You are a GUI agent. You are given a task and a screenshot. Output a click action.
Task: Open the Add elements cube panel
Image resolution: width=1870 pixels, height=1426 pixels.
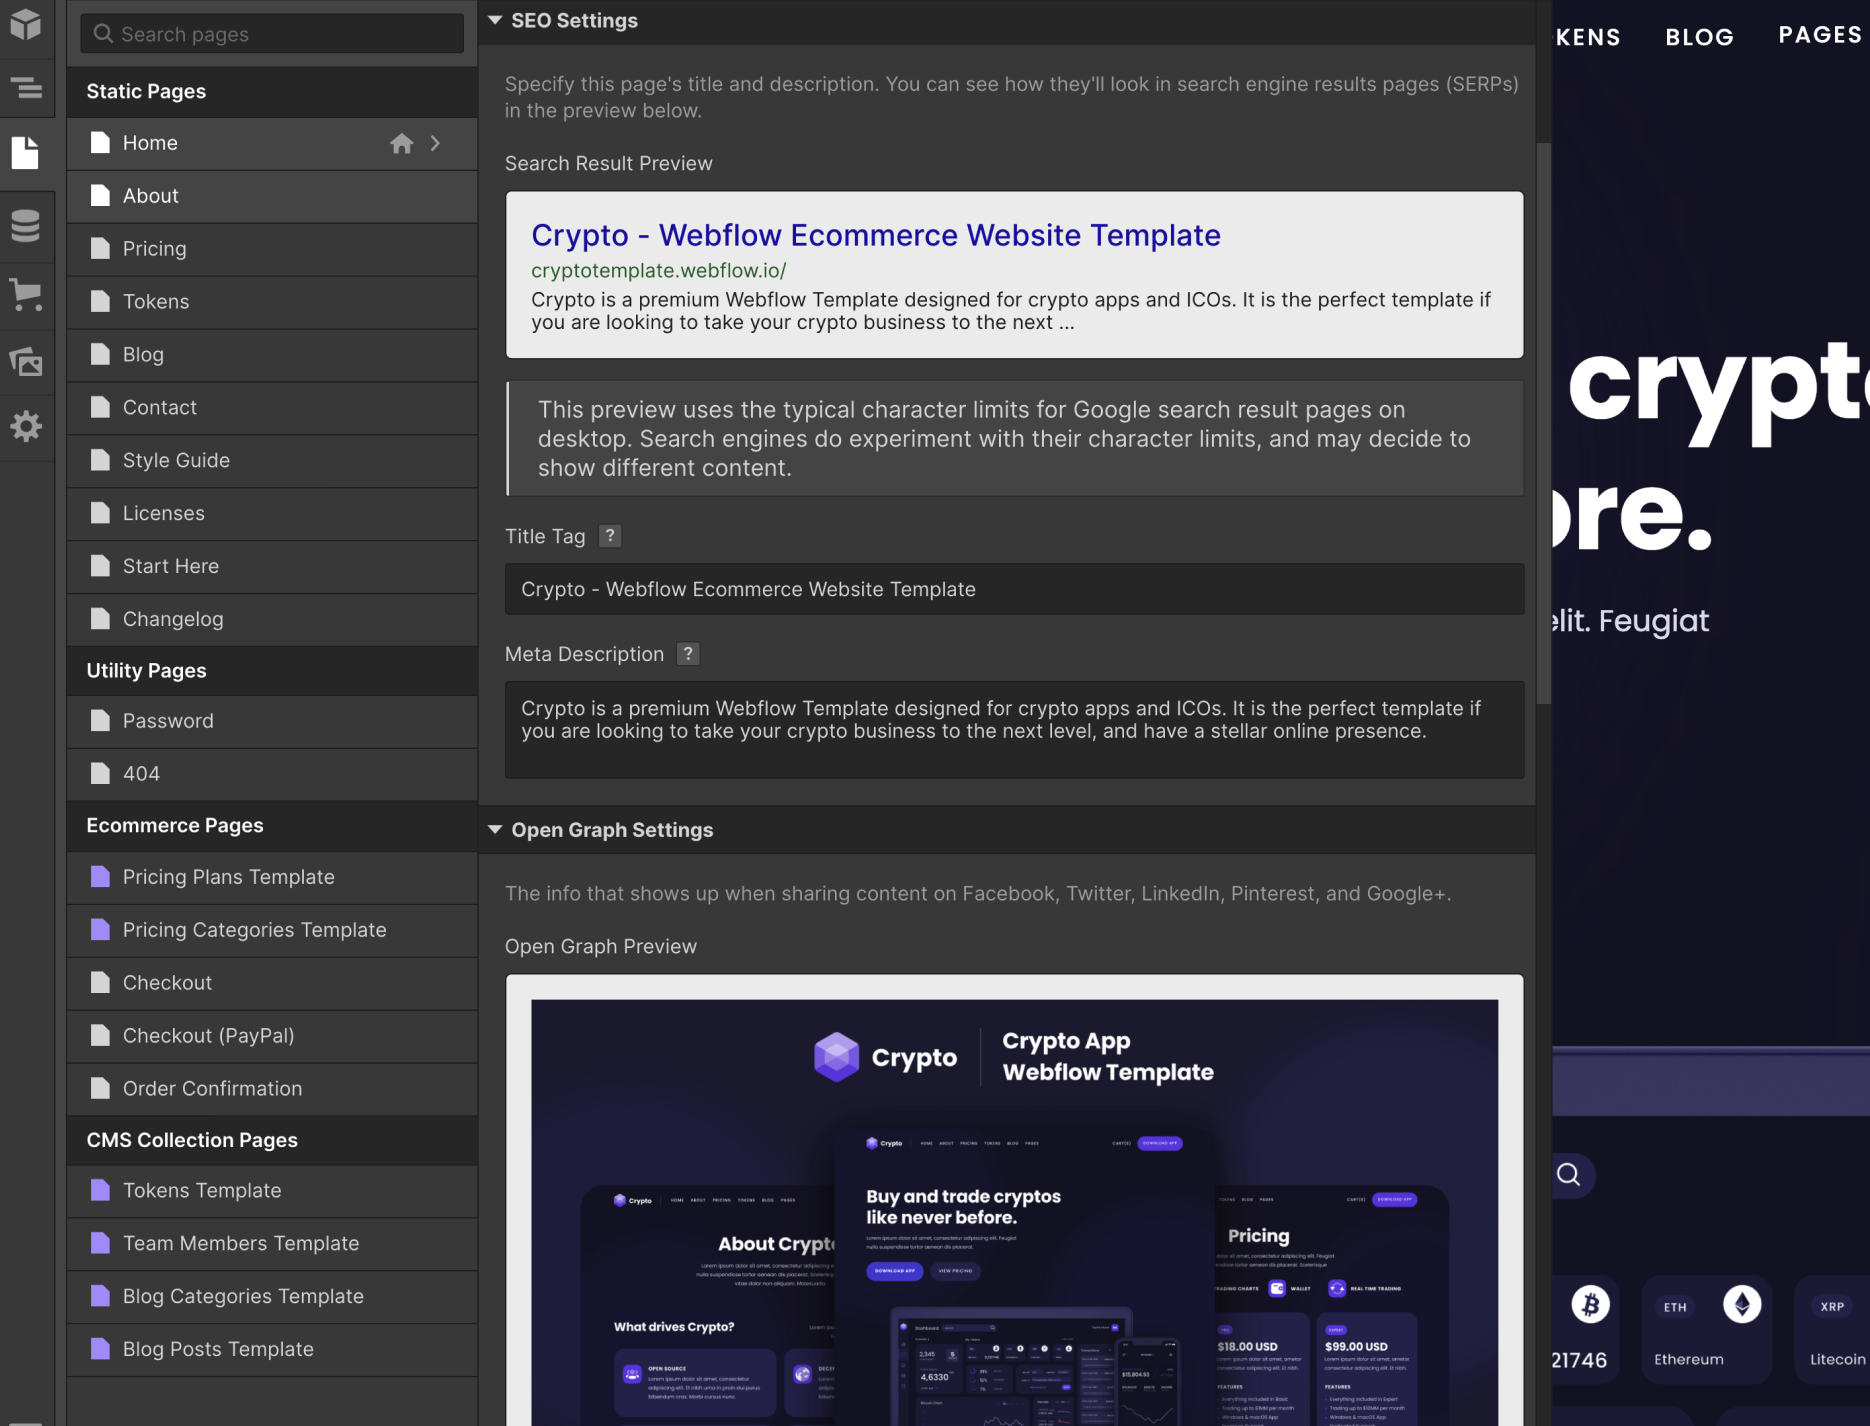26,24
